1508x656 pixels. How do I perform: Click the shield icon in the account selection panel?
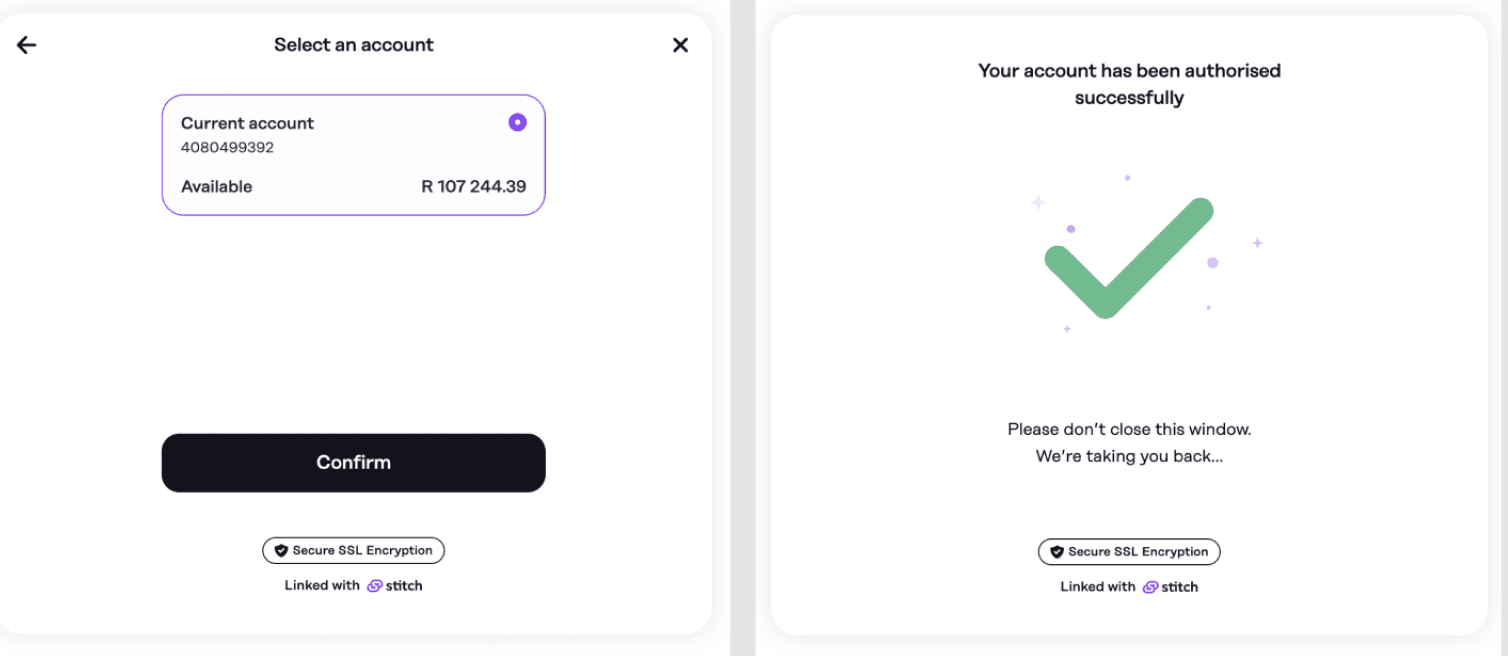[281, 551]
